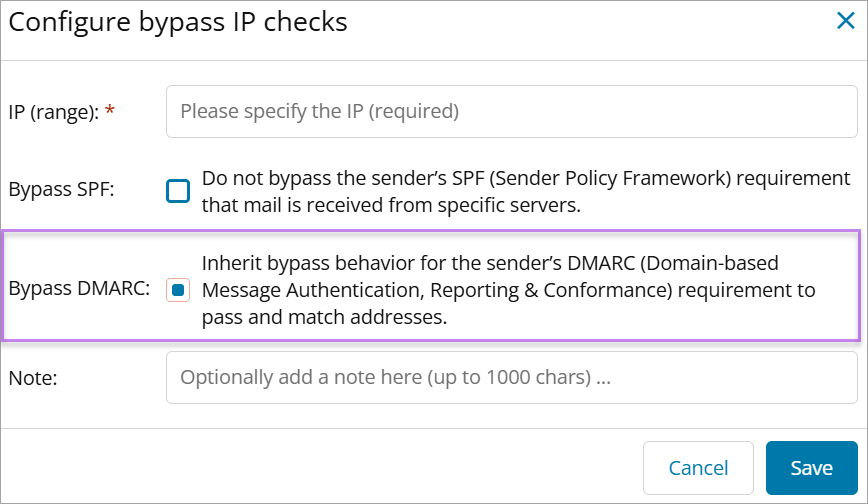
Task: Click the IP (range) input field
Action: tap(511, 112)
